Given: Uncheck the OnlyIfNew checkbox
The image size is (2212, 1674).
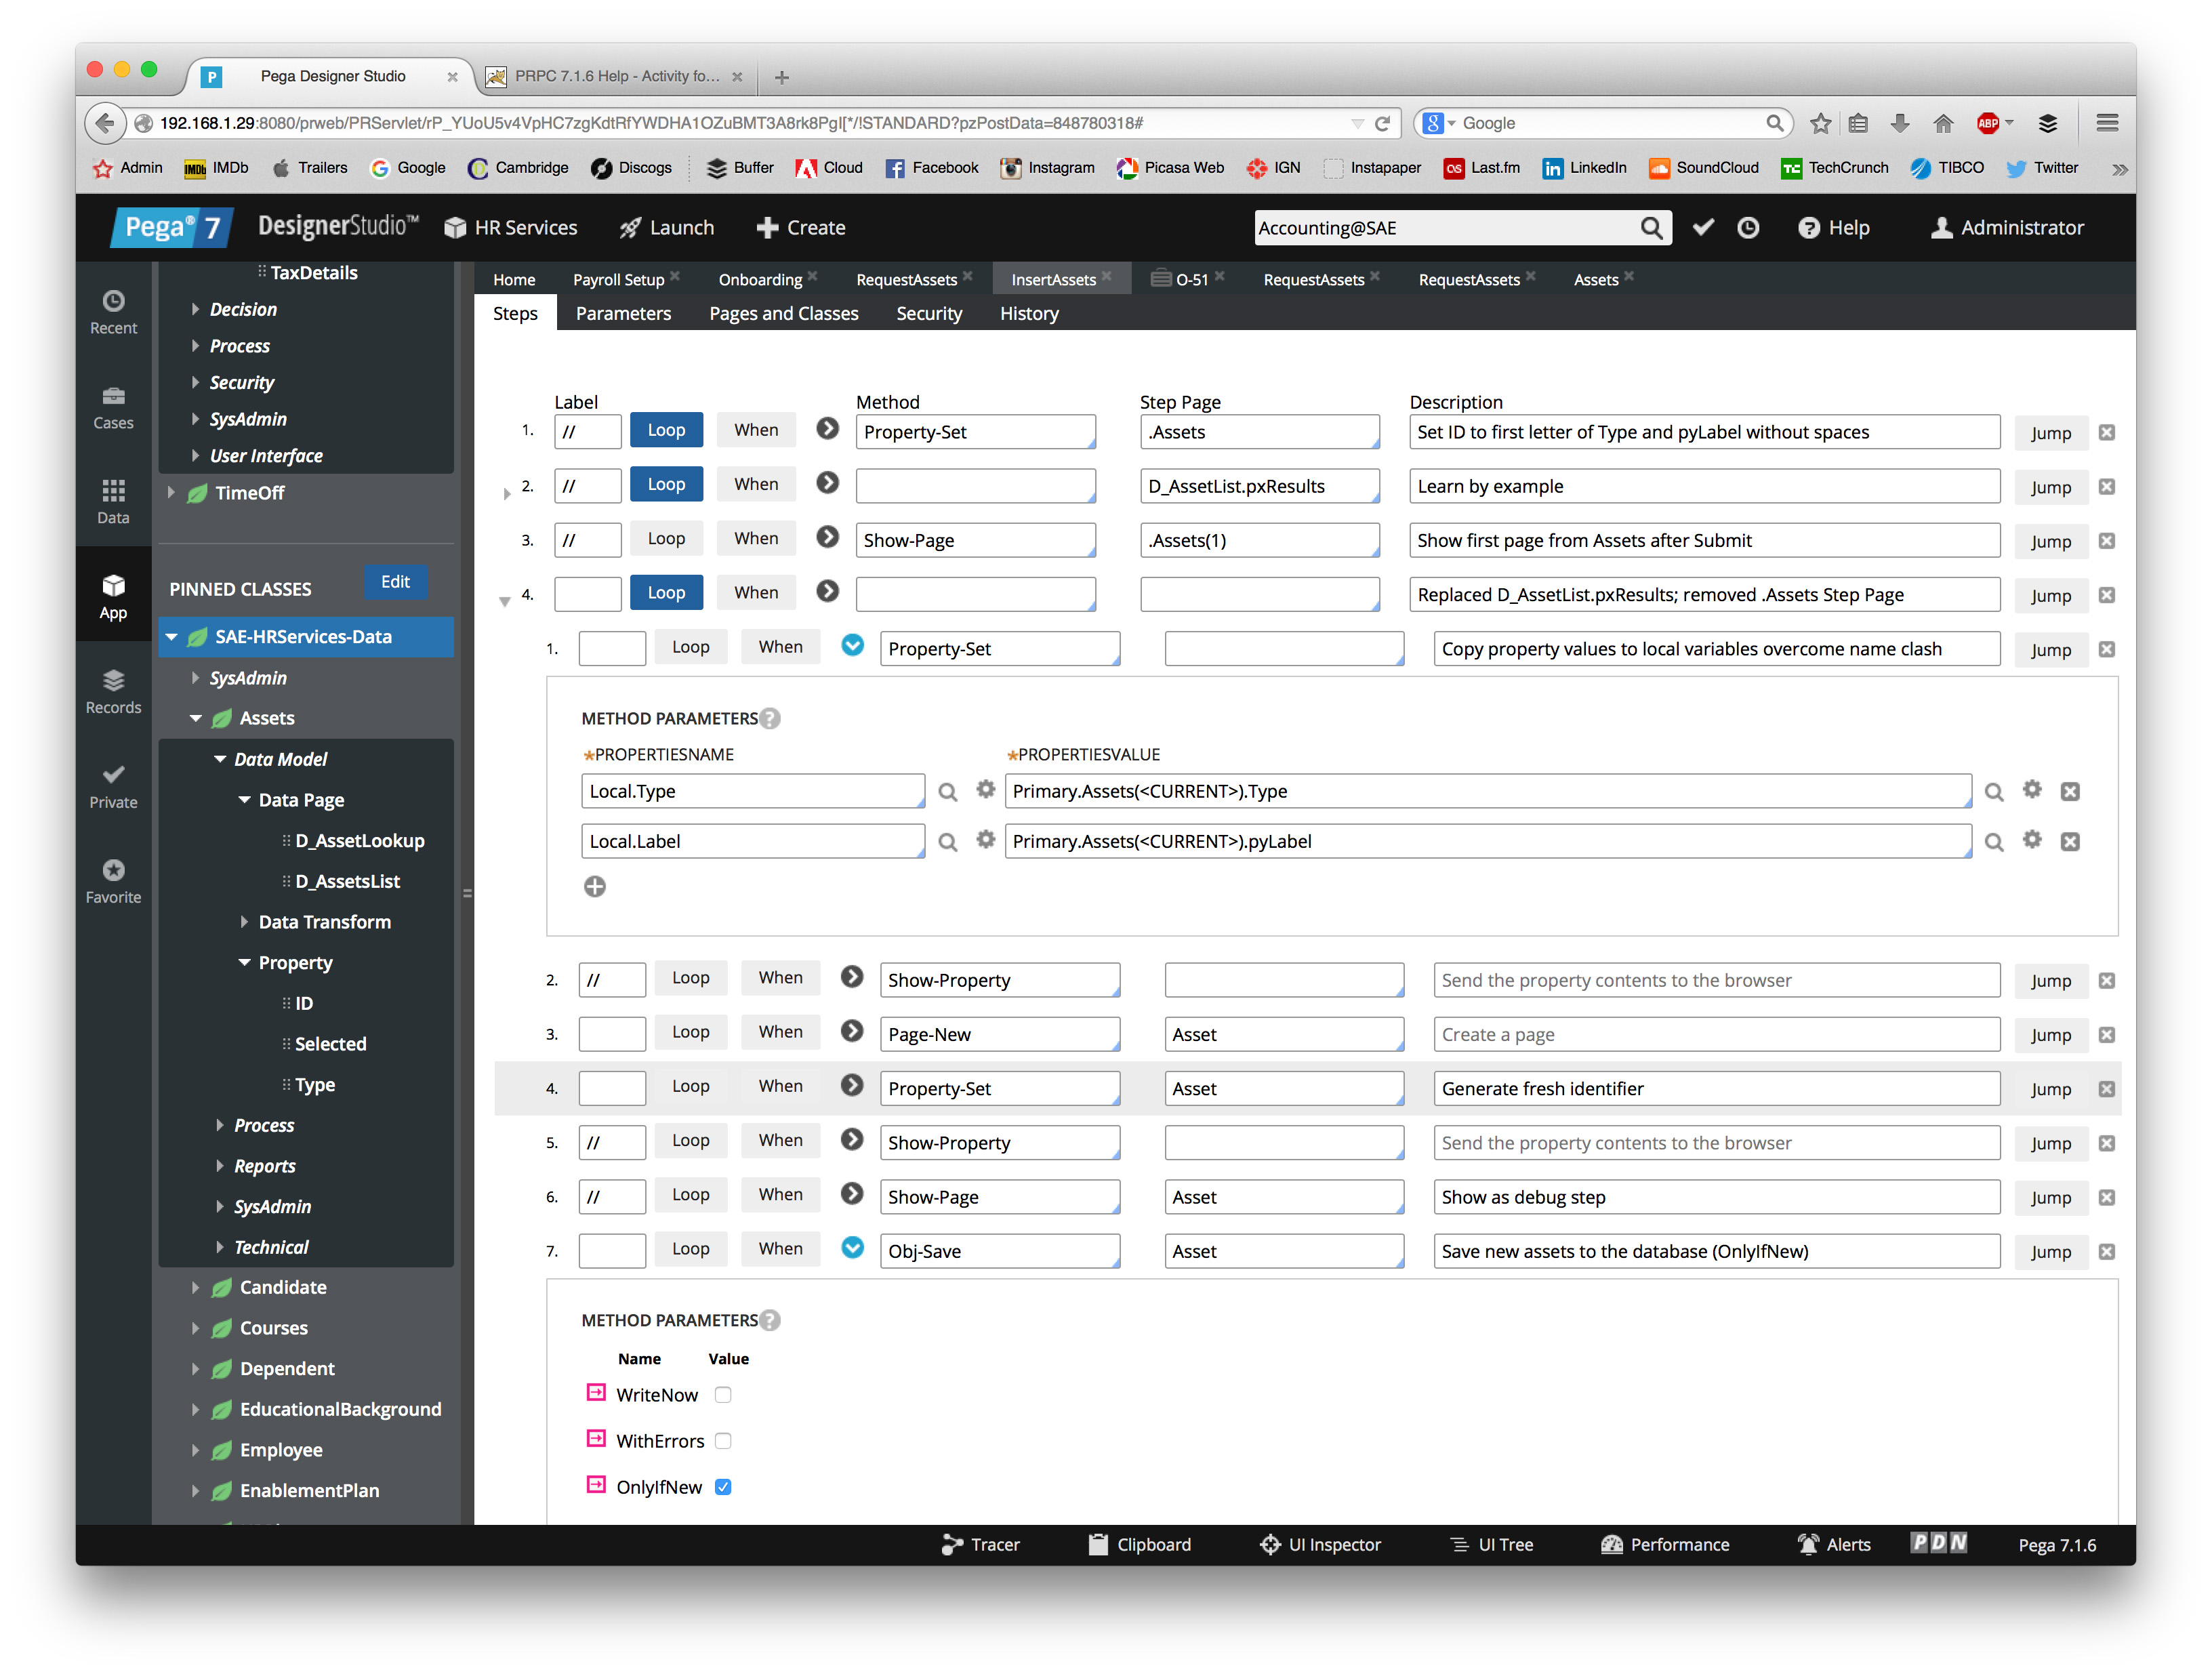Looking at the screenshot, I should point(723,1487).
